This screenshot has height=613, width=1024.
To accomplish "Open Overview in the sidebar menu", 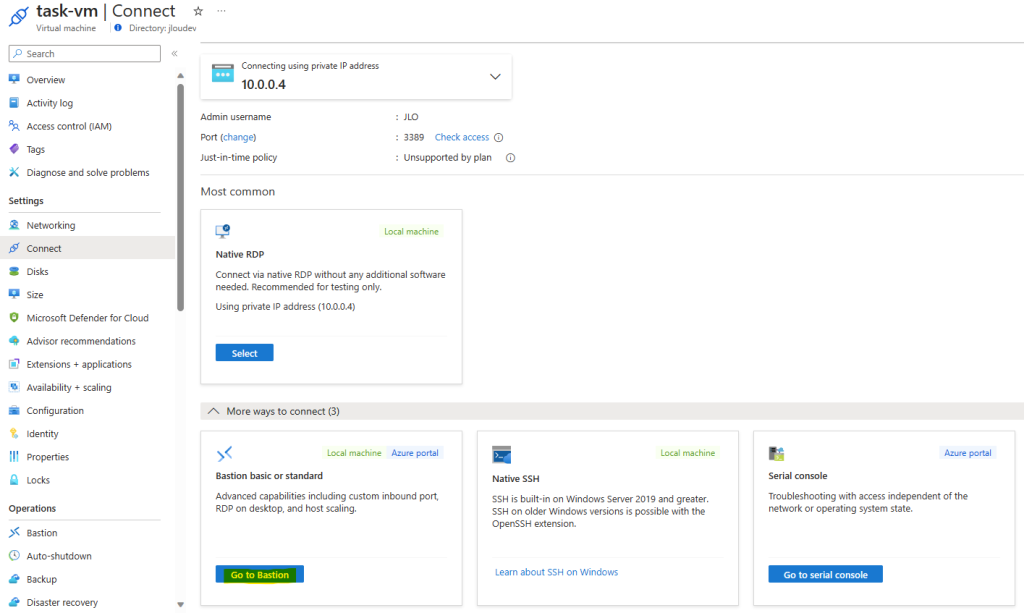I will (x=46, y=80).
